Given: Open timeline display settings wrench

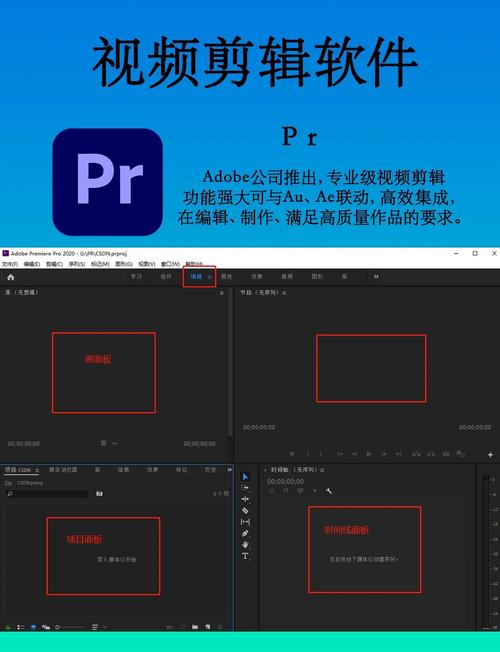Looking at the screenshot, I should 329,491.
